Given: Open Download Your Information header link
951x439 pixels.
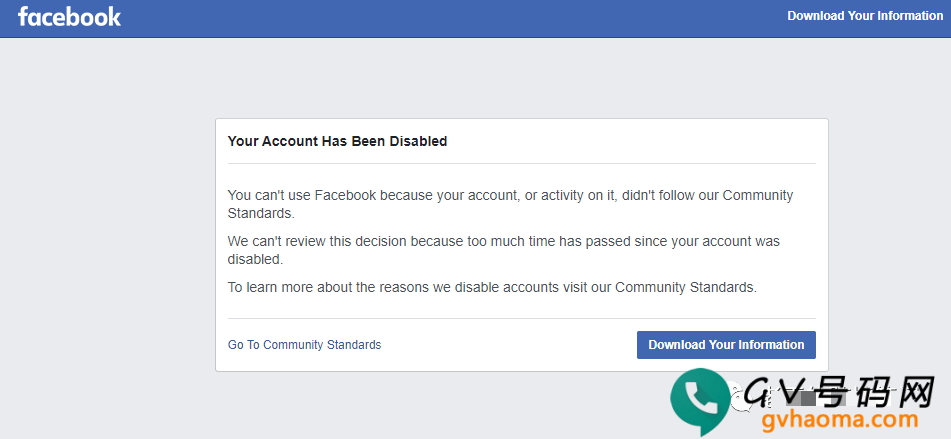Looking at the screenshot, I should [x=865, y=16].
